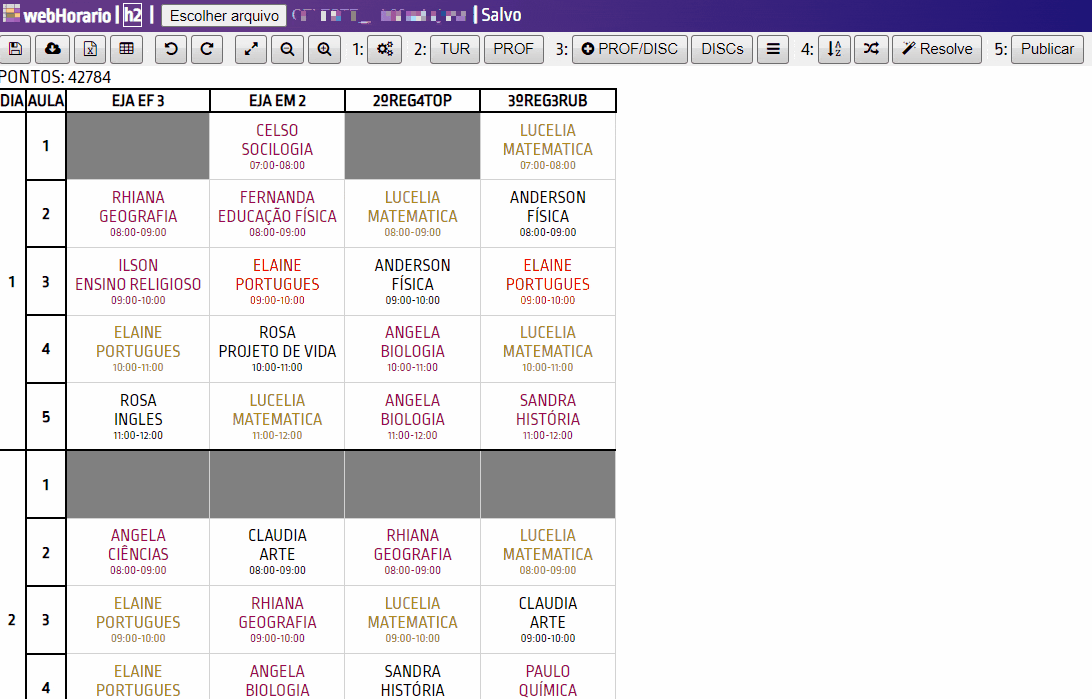Redo the last change
This screenshot has width=1092, height=699.
point(207,49)
